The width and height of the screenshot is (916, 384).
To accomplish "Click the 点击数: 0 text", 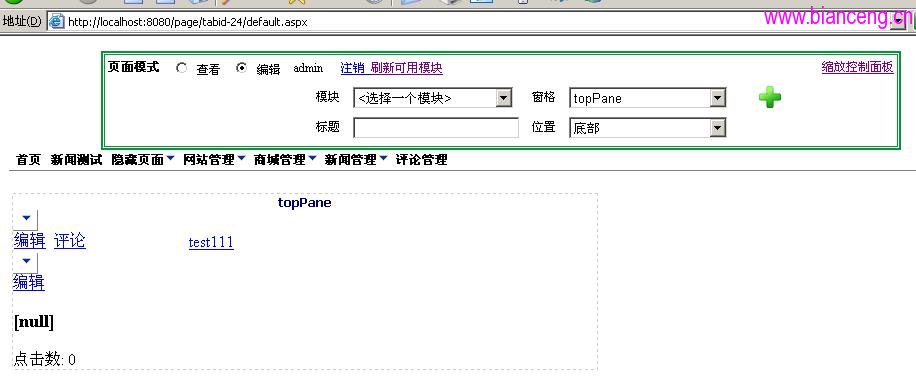I will [44, 359].
